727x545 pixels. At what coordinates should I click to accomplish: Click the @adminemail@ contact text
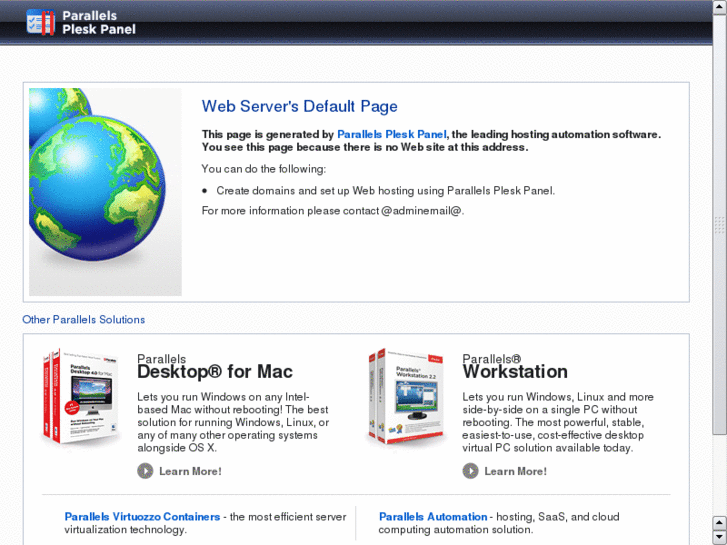click(x=422, y=211)
